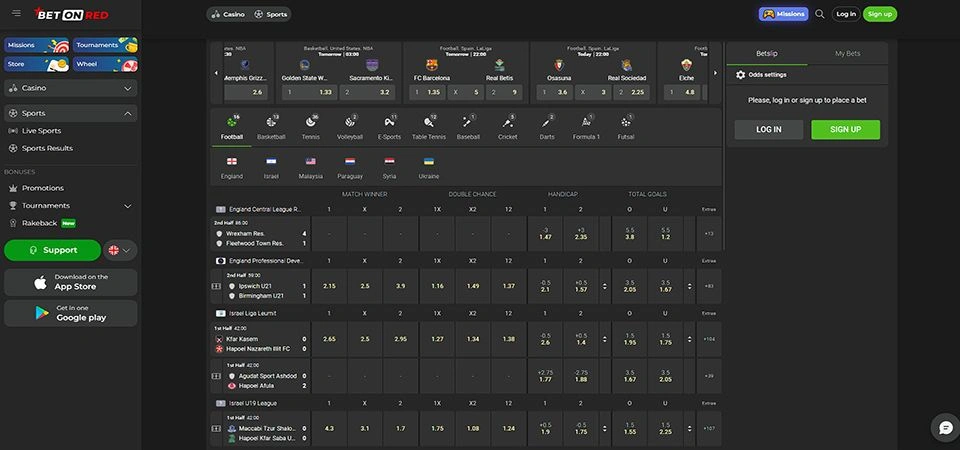Choose the Darts sport icon
This screenshot has width=960, height=450.
coord(547,126)
